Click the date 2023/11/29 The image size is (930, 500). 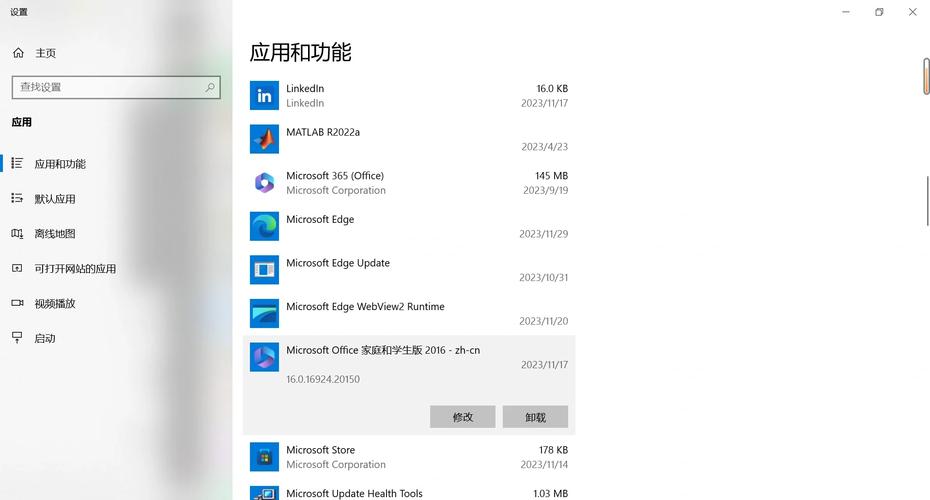tap(543, 234)
